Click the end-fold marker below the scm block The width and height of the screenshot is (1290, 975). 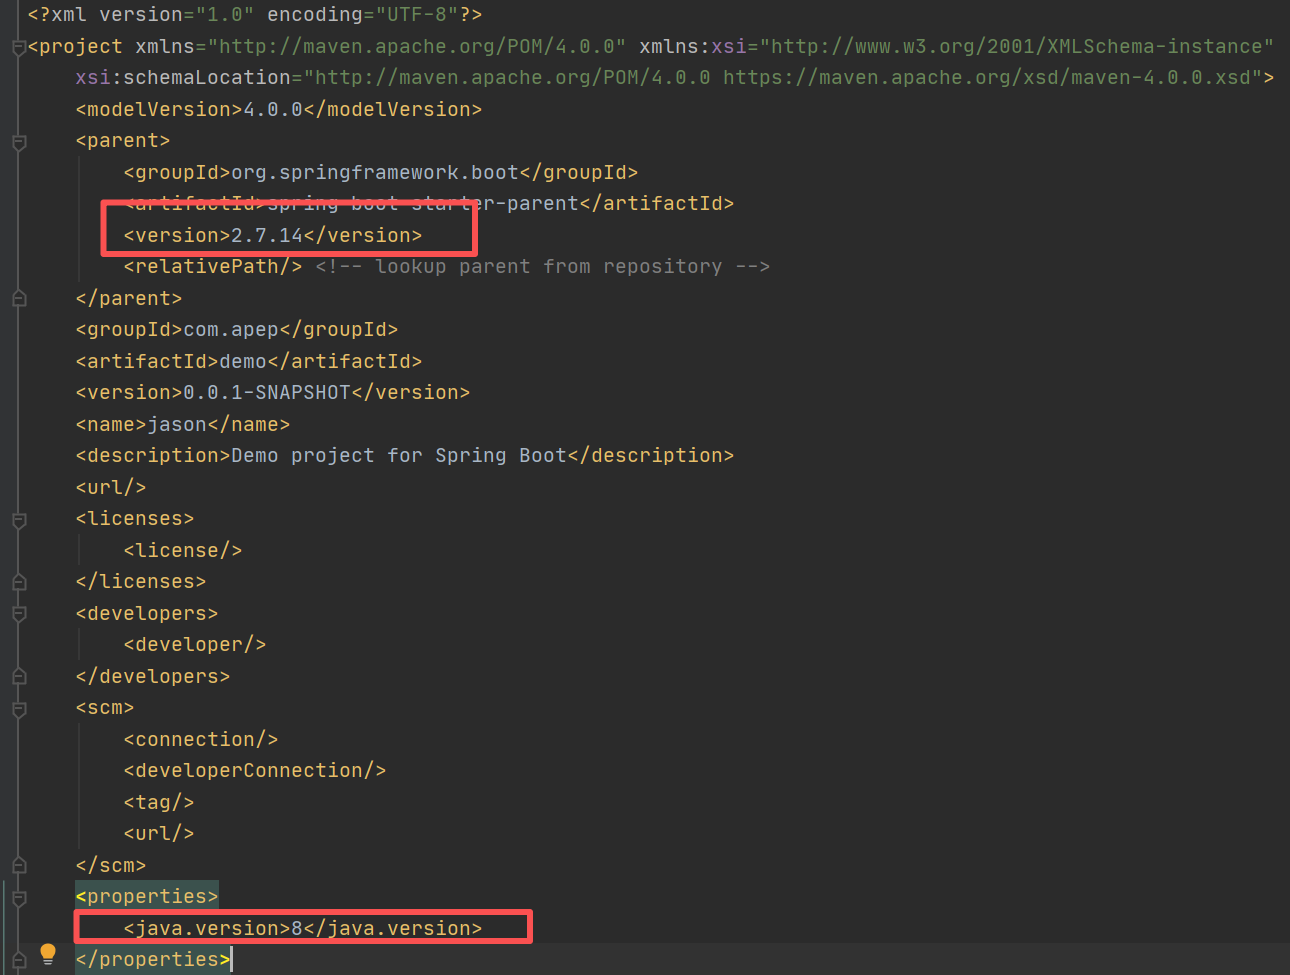(x=18, y=864)
